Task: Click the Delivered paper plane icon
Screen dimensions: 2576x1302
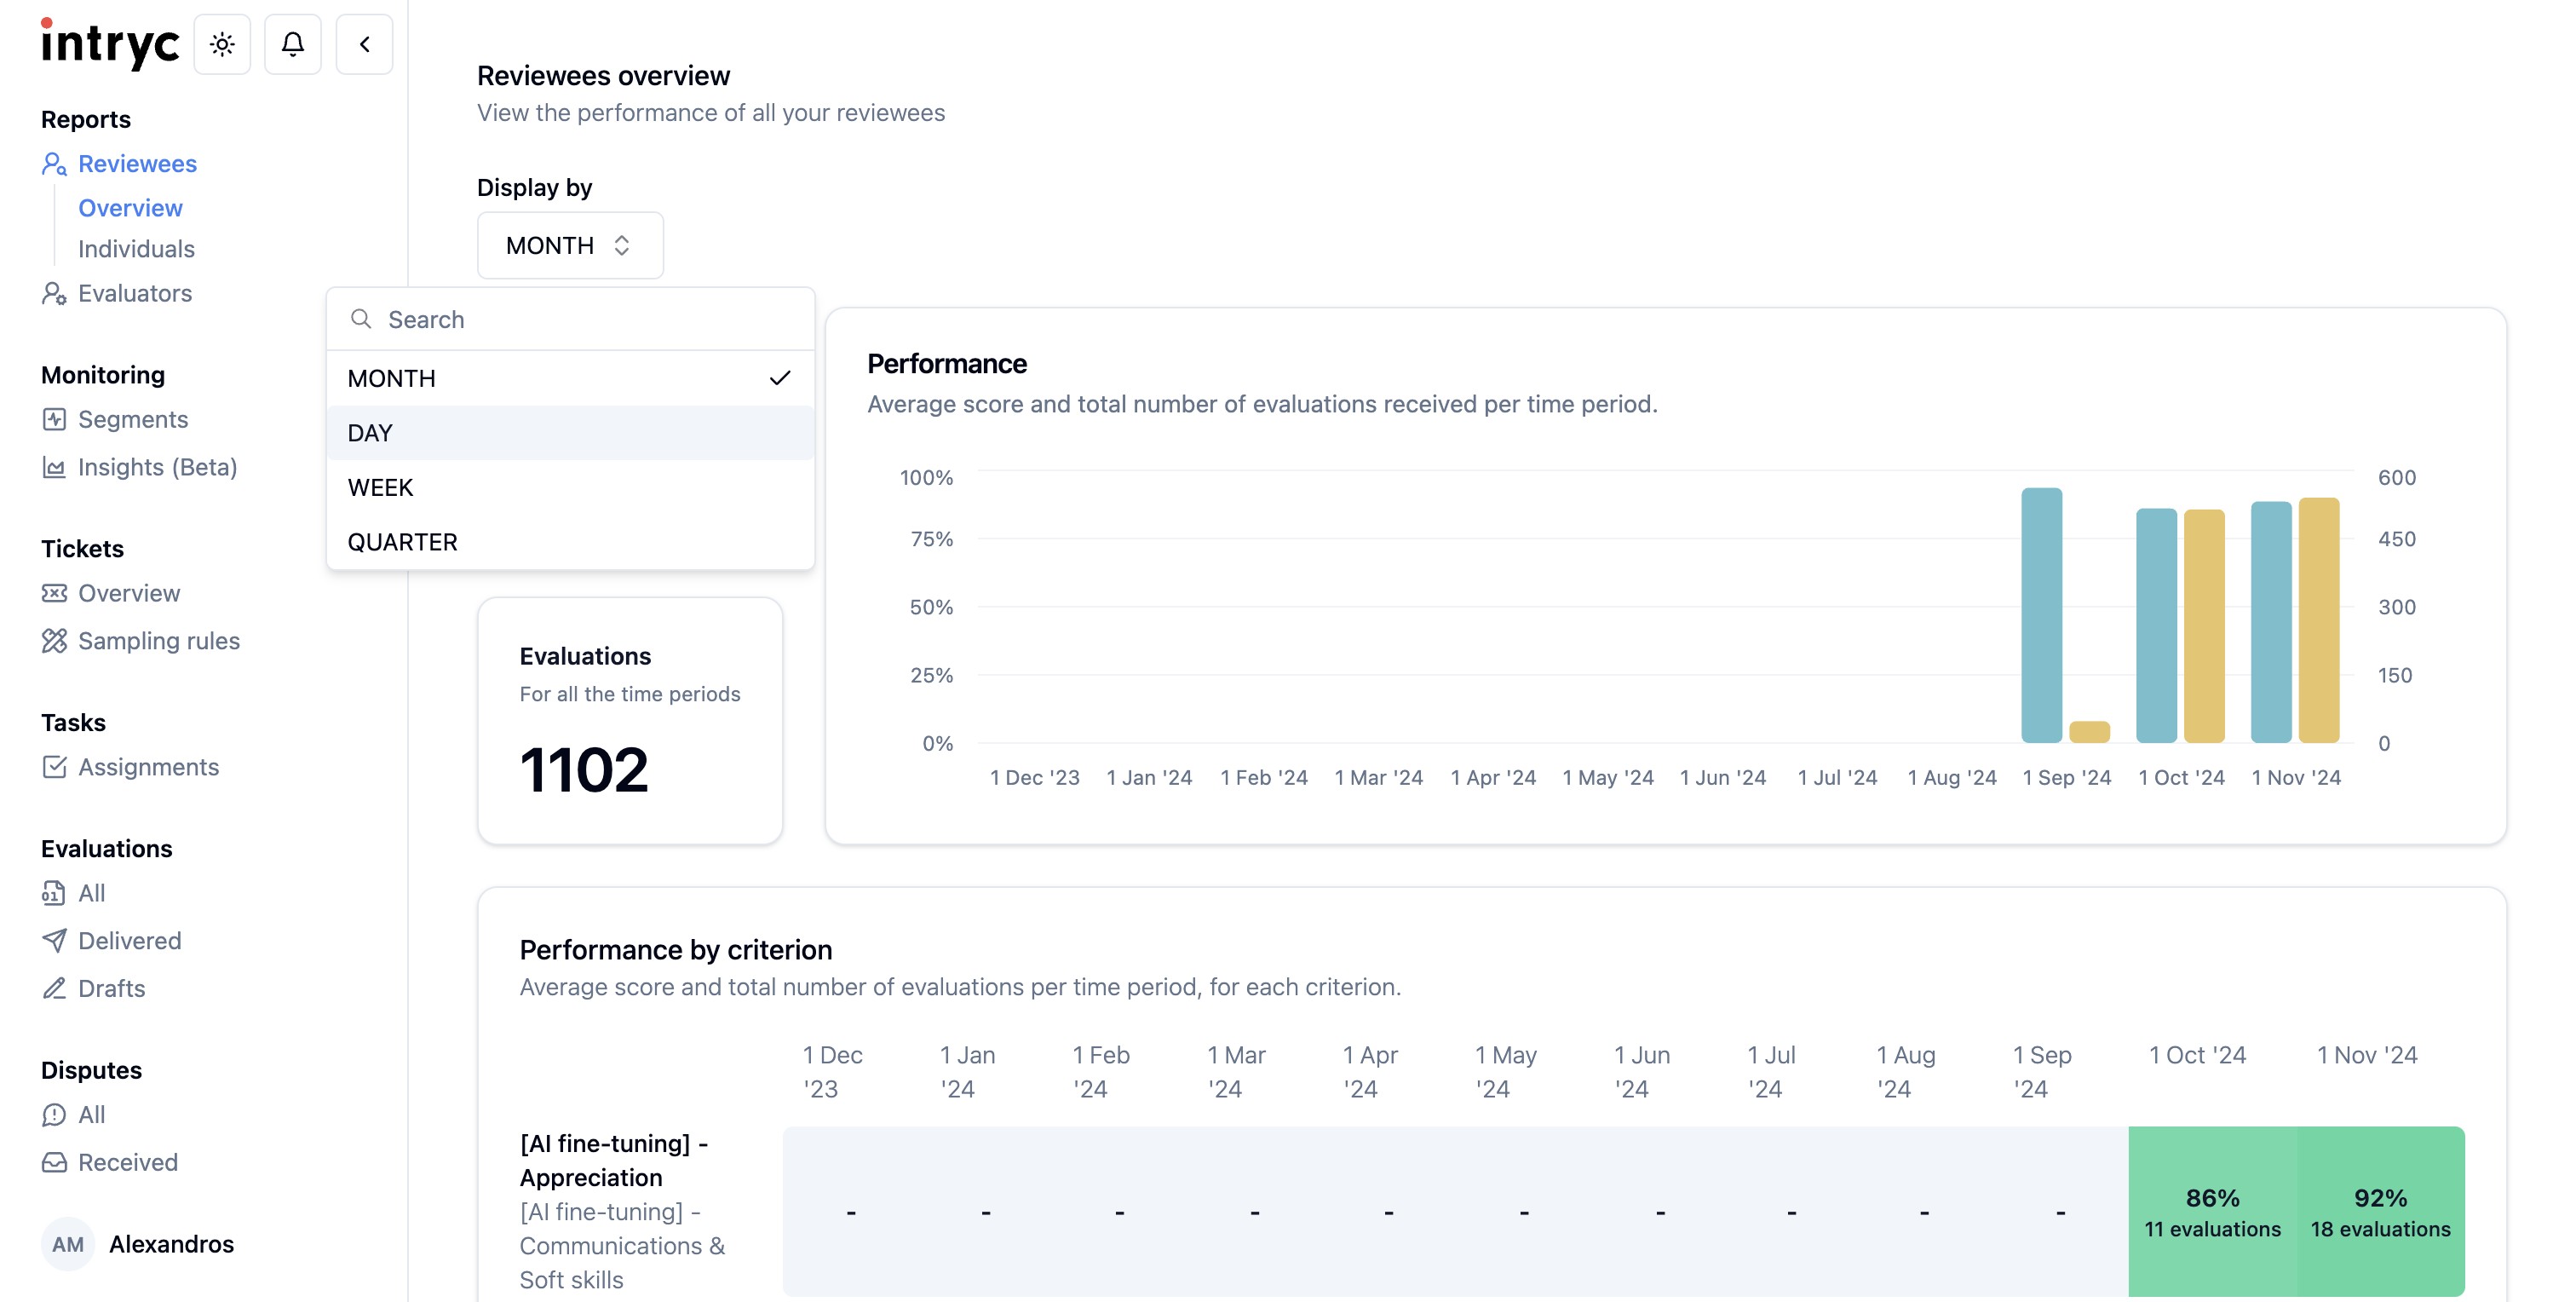Action: 54,940
